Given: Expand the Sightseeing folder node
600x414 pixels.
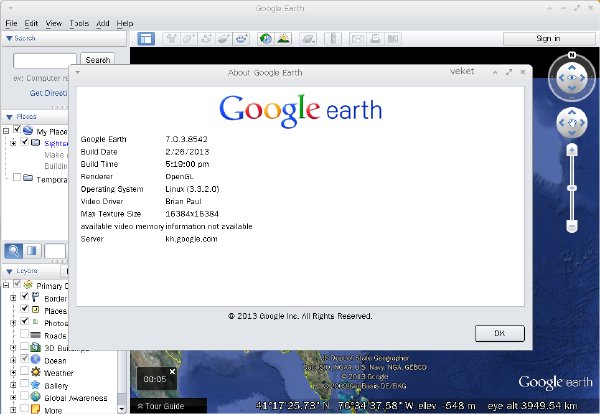Looking at the screenshot, I should 13,143.
